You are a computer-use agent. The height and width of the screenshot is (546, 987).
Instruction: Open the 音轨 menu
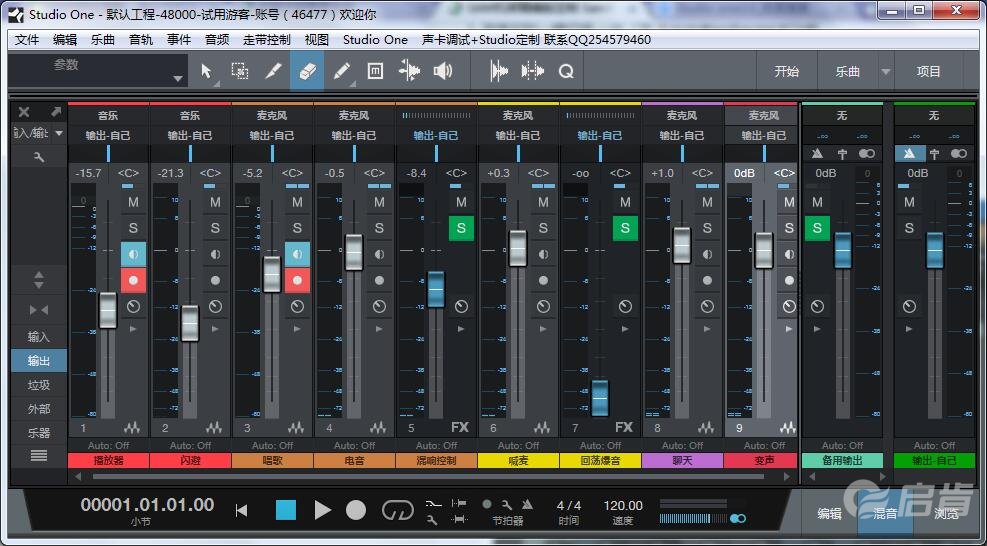[141, 40]
